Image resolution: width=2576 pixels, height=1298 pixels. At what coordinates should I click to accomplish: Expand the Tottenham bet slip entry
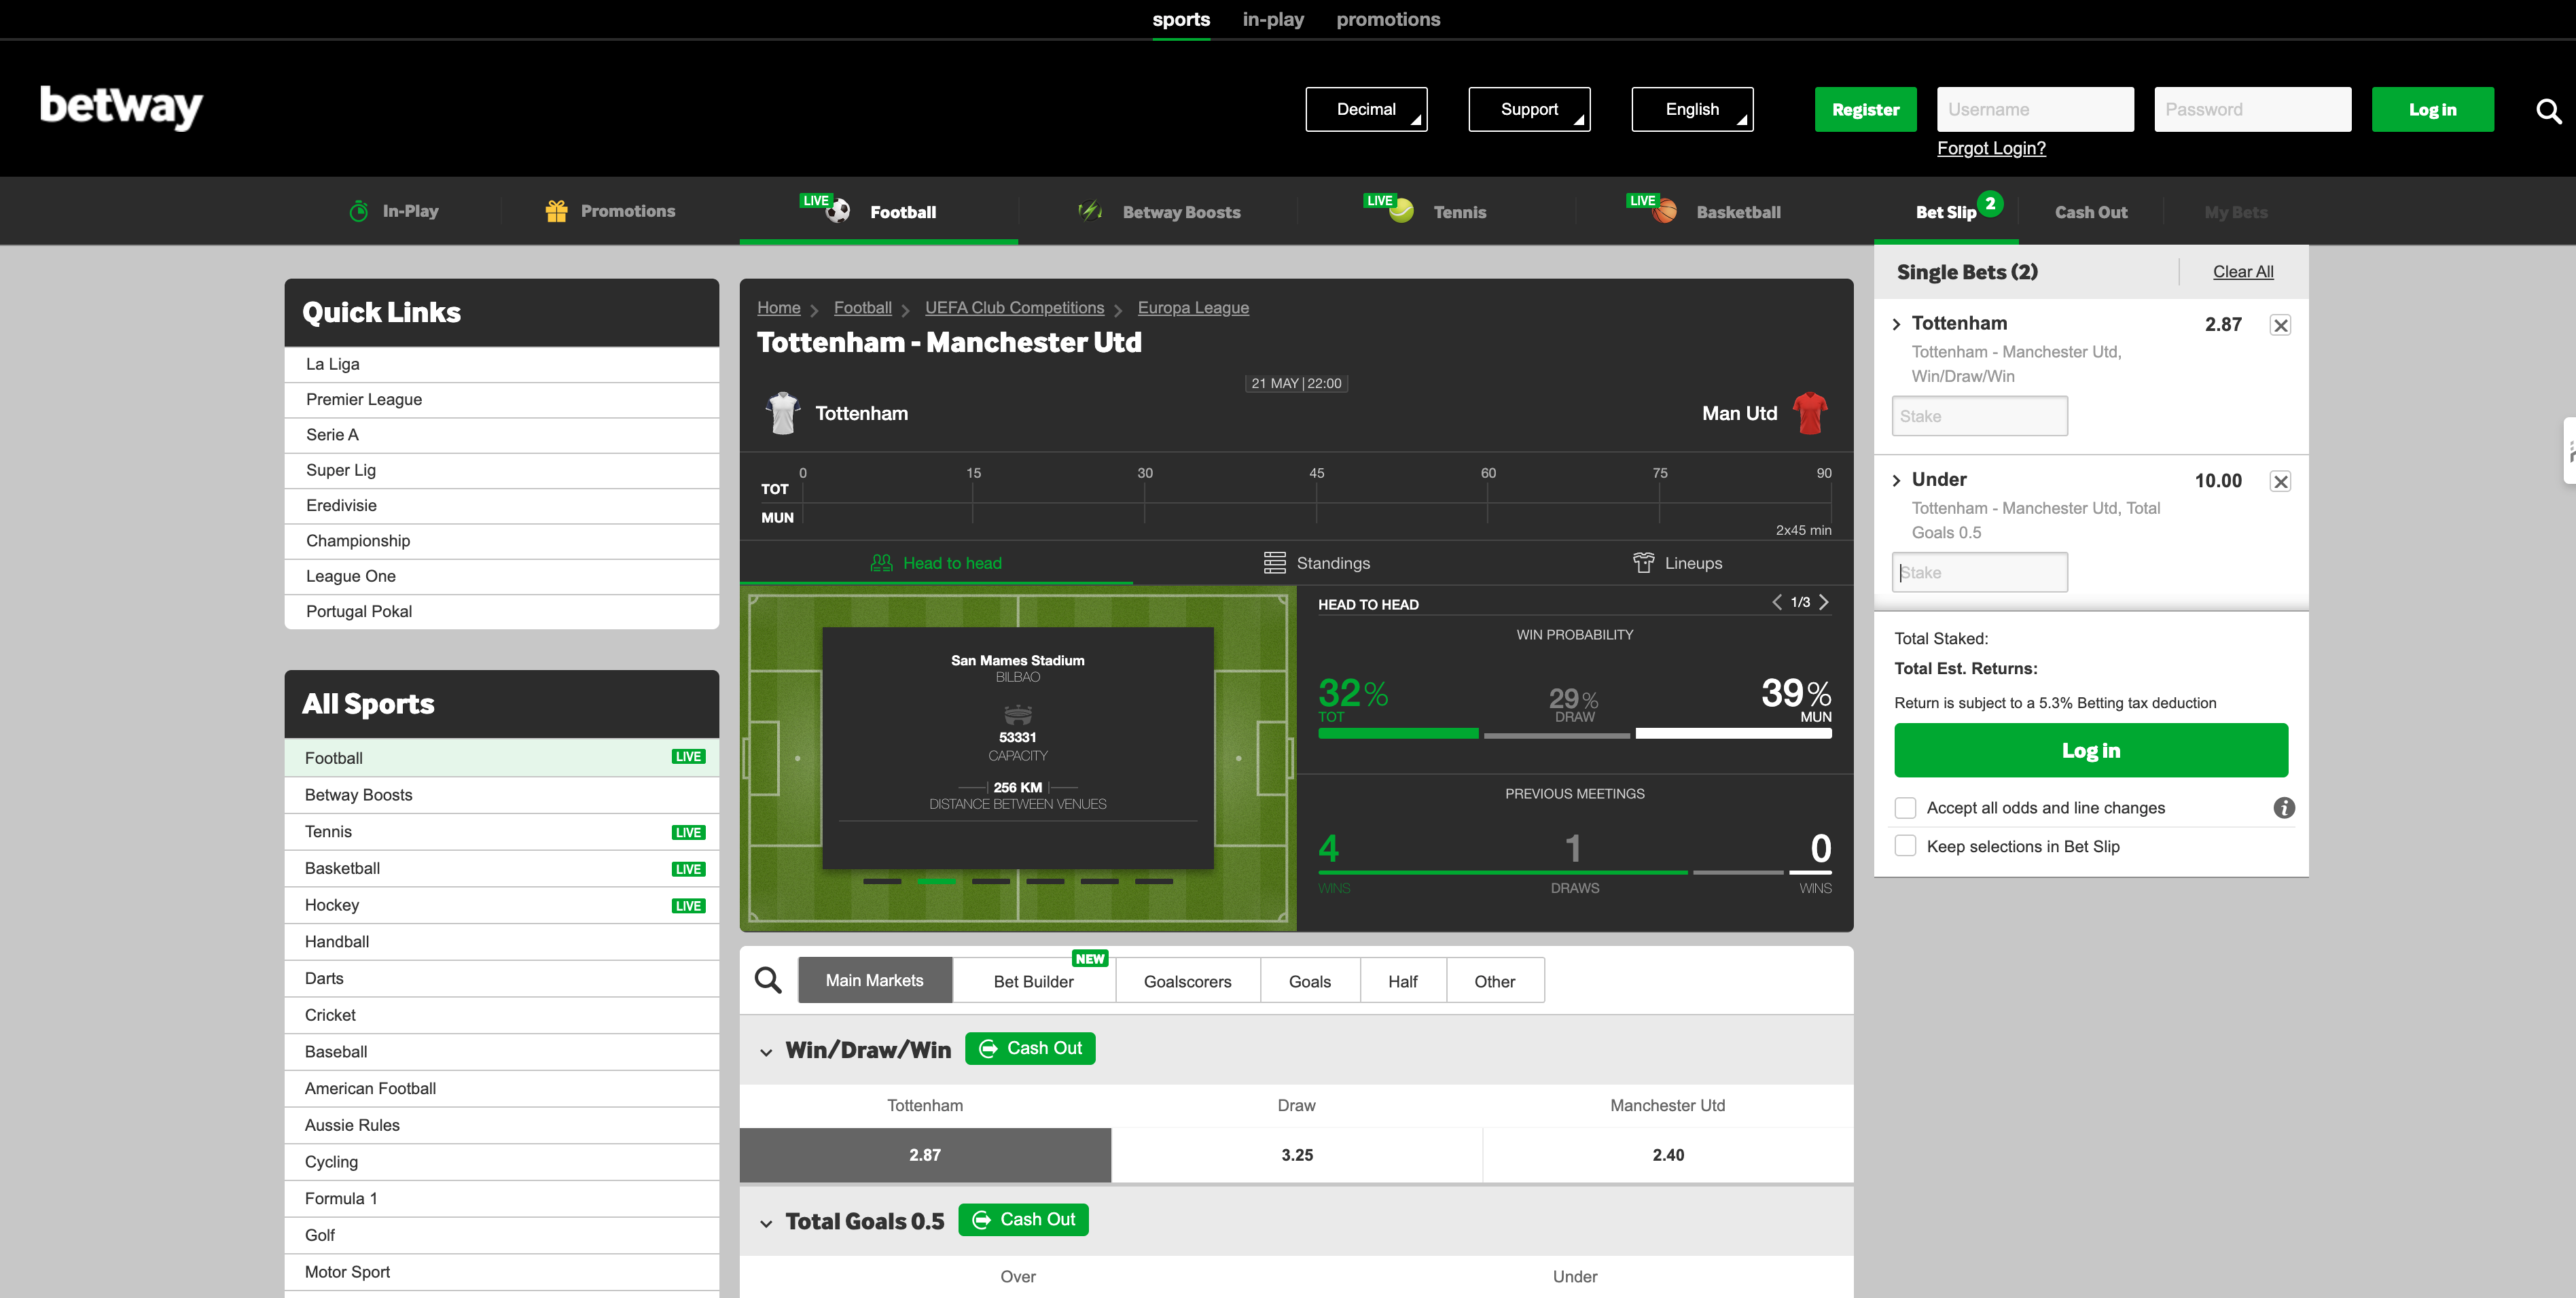point(1896,324)
